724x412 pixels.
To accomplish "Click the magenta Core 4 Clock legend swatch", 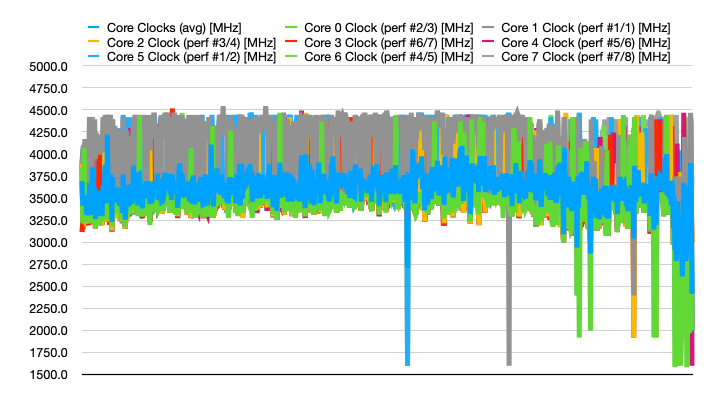I will pyautogui.click(x=488, y=43).
